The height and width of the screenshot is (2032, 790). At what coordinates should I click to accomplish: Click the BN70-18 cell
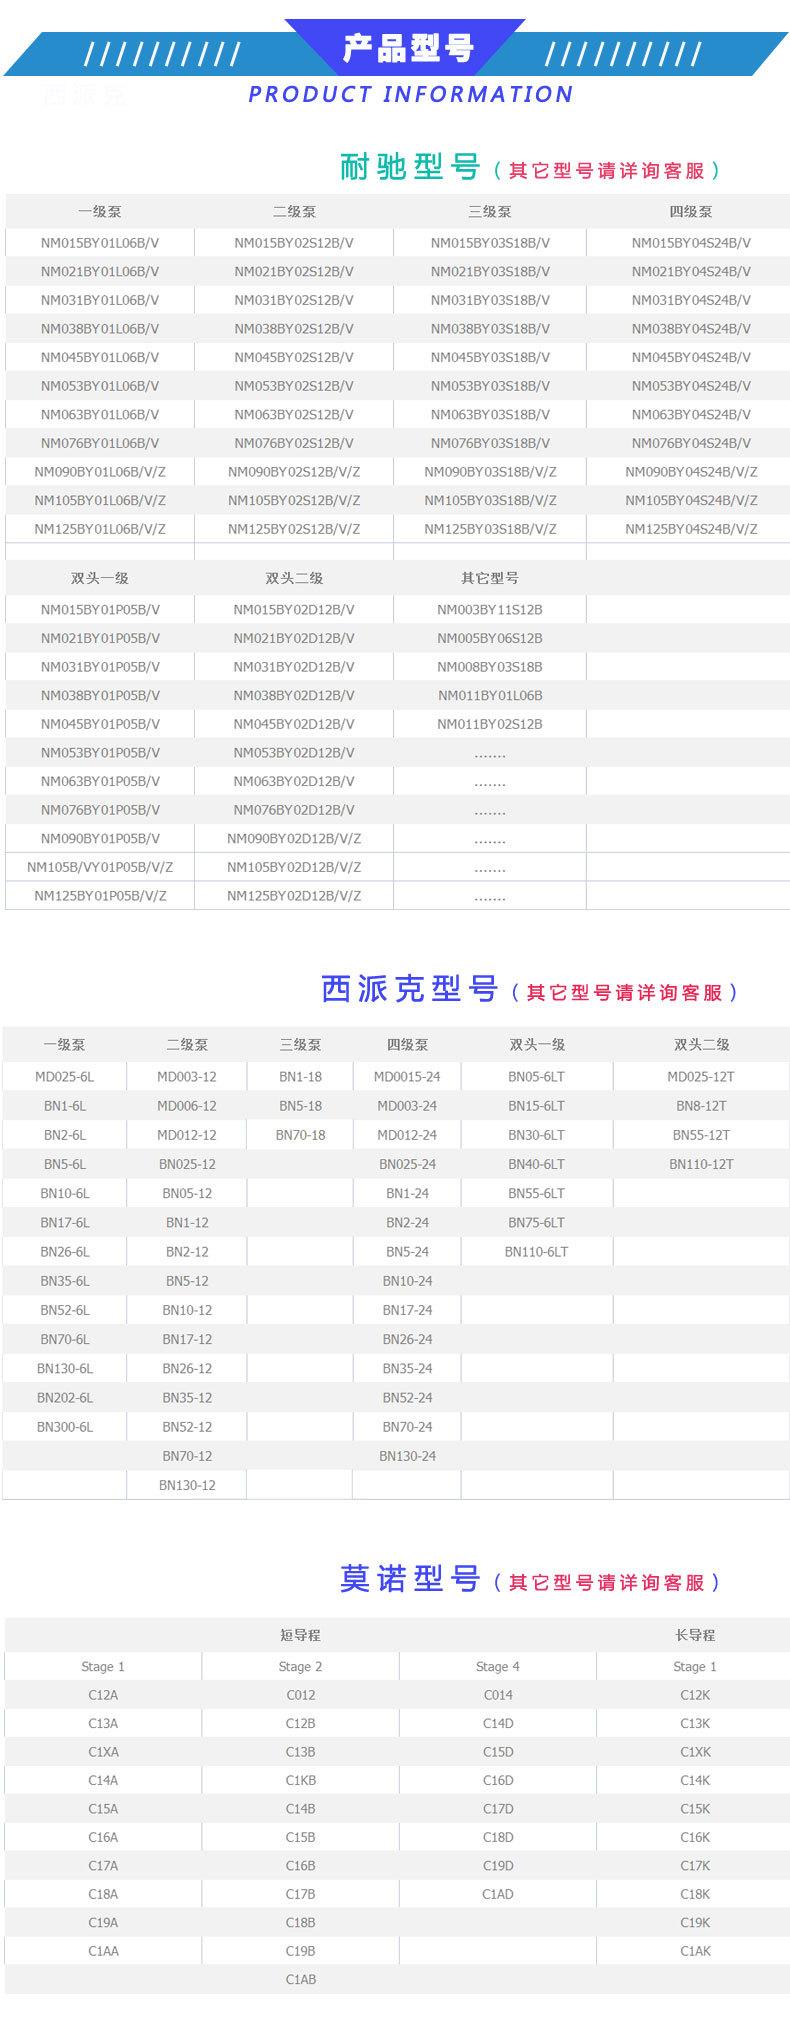click(300, 1135)
